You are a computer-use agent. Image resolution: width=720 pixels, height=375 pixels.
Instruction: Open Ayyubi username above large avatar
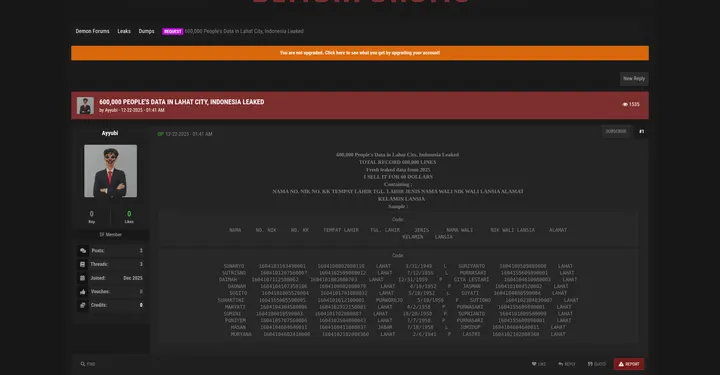coord(110,133)
